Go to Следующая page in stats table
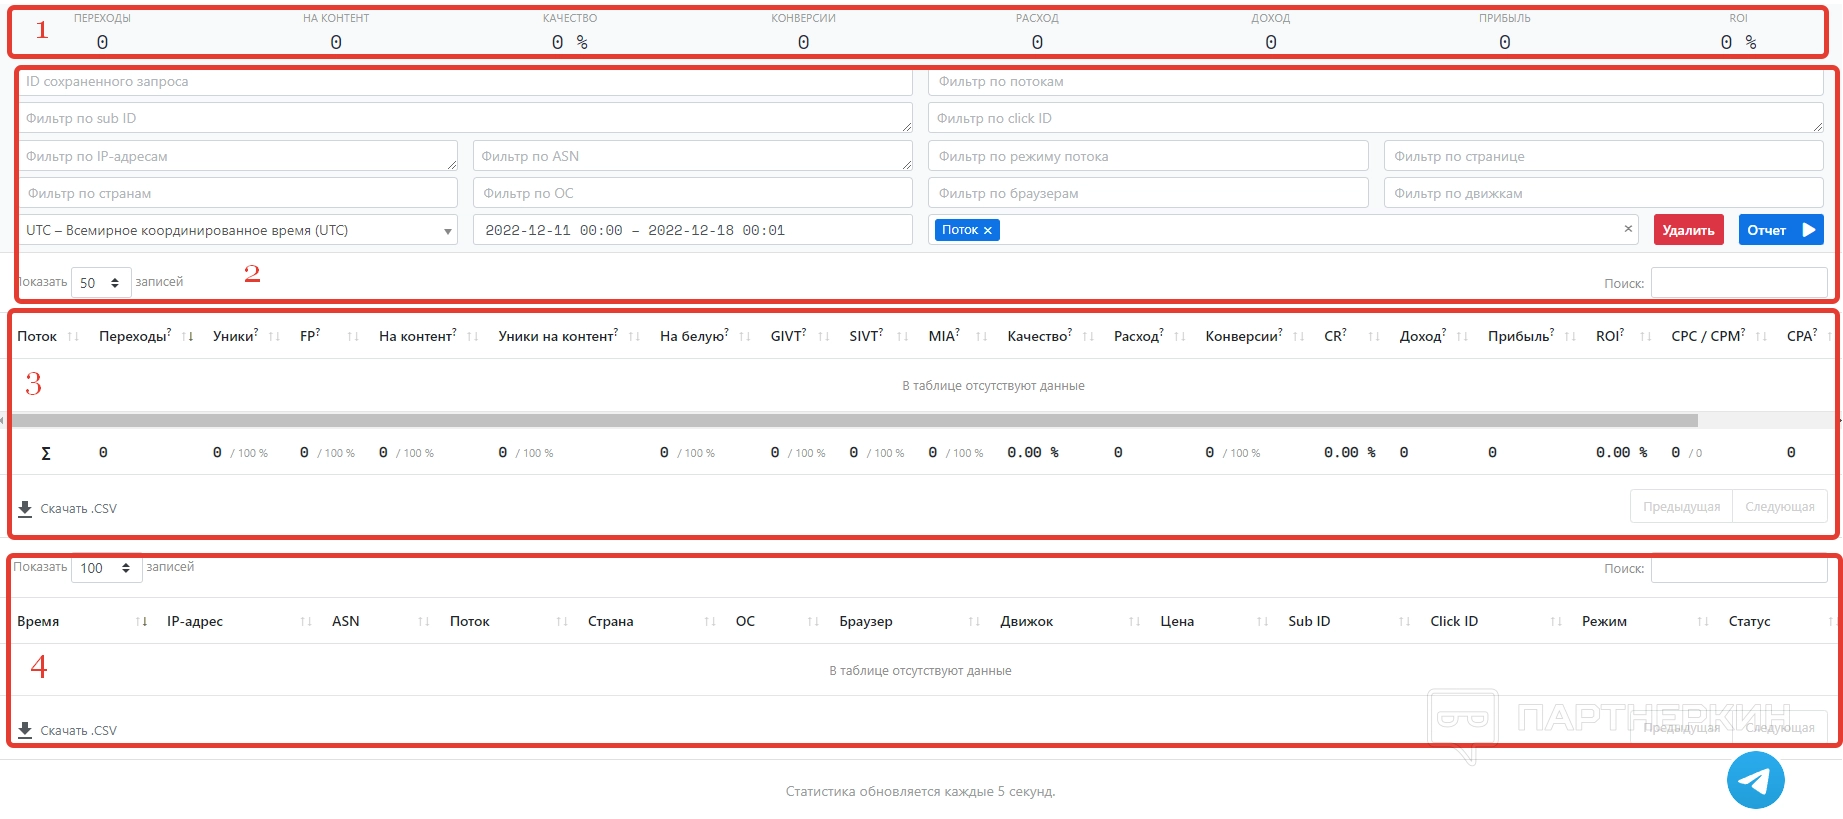1843x819 pixels. 1779,507
